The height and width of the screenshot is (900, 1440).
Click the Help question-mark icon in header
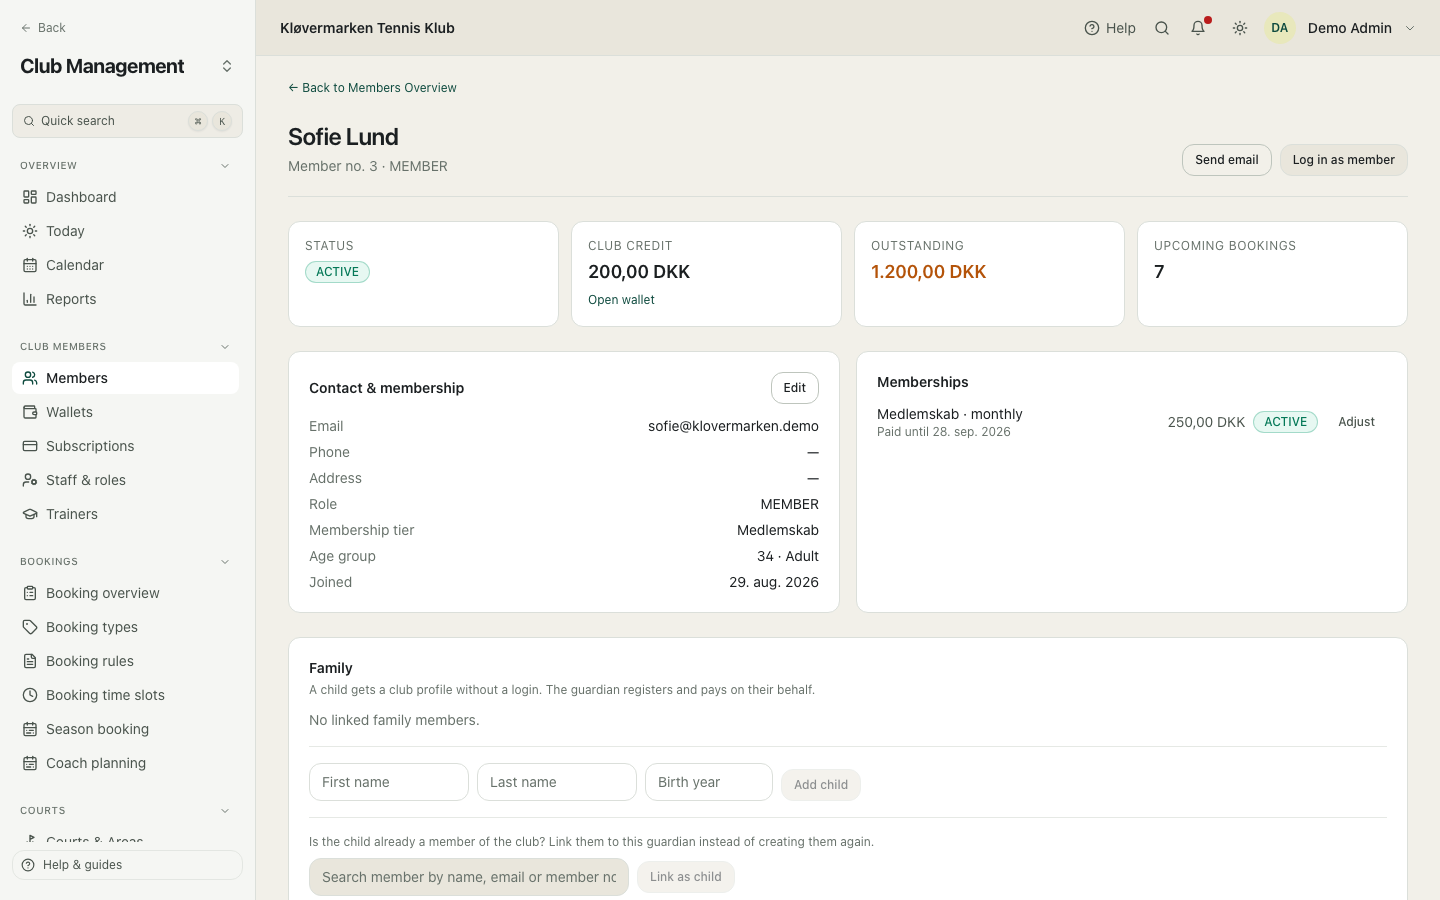[1092, 28]
